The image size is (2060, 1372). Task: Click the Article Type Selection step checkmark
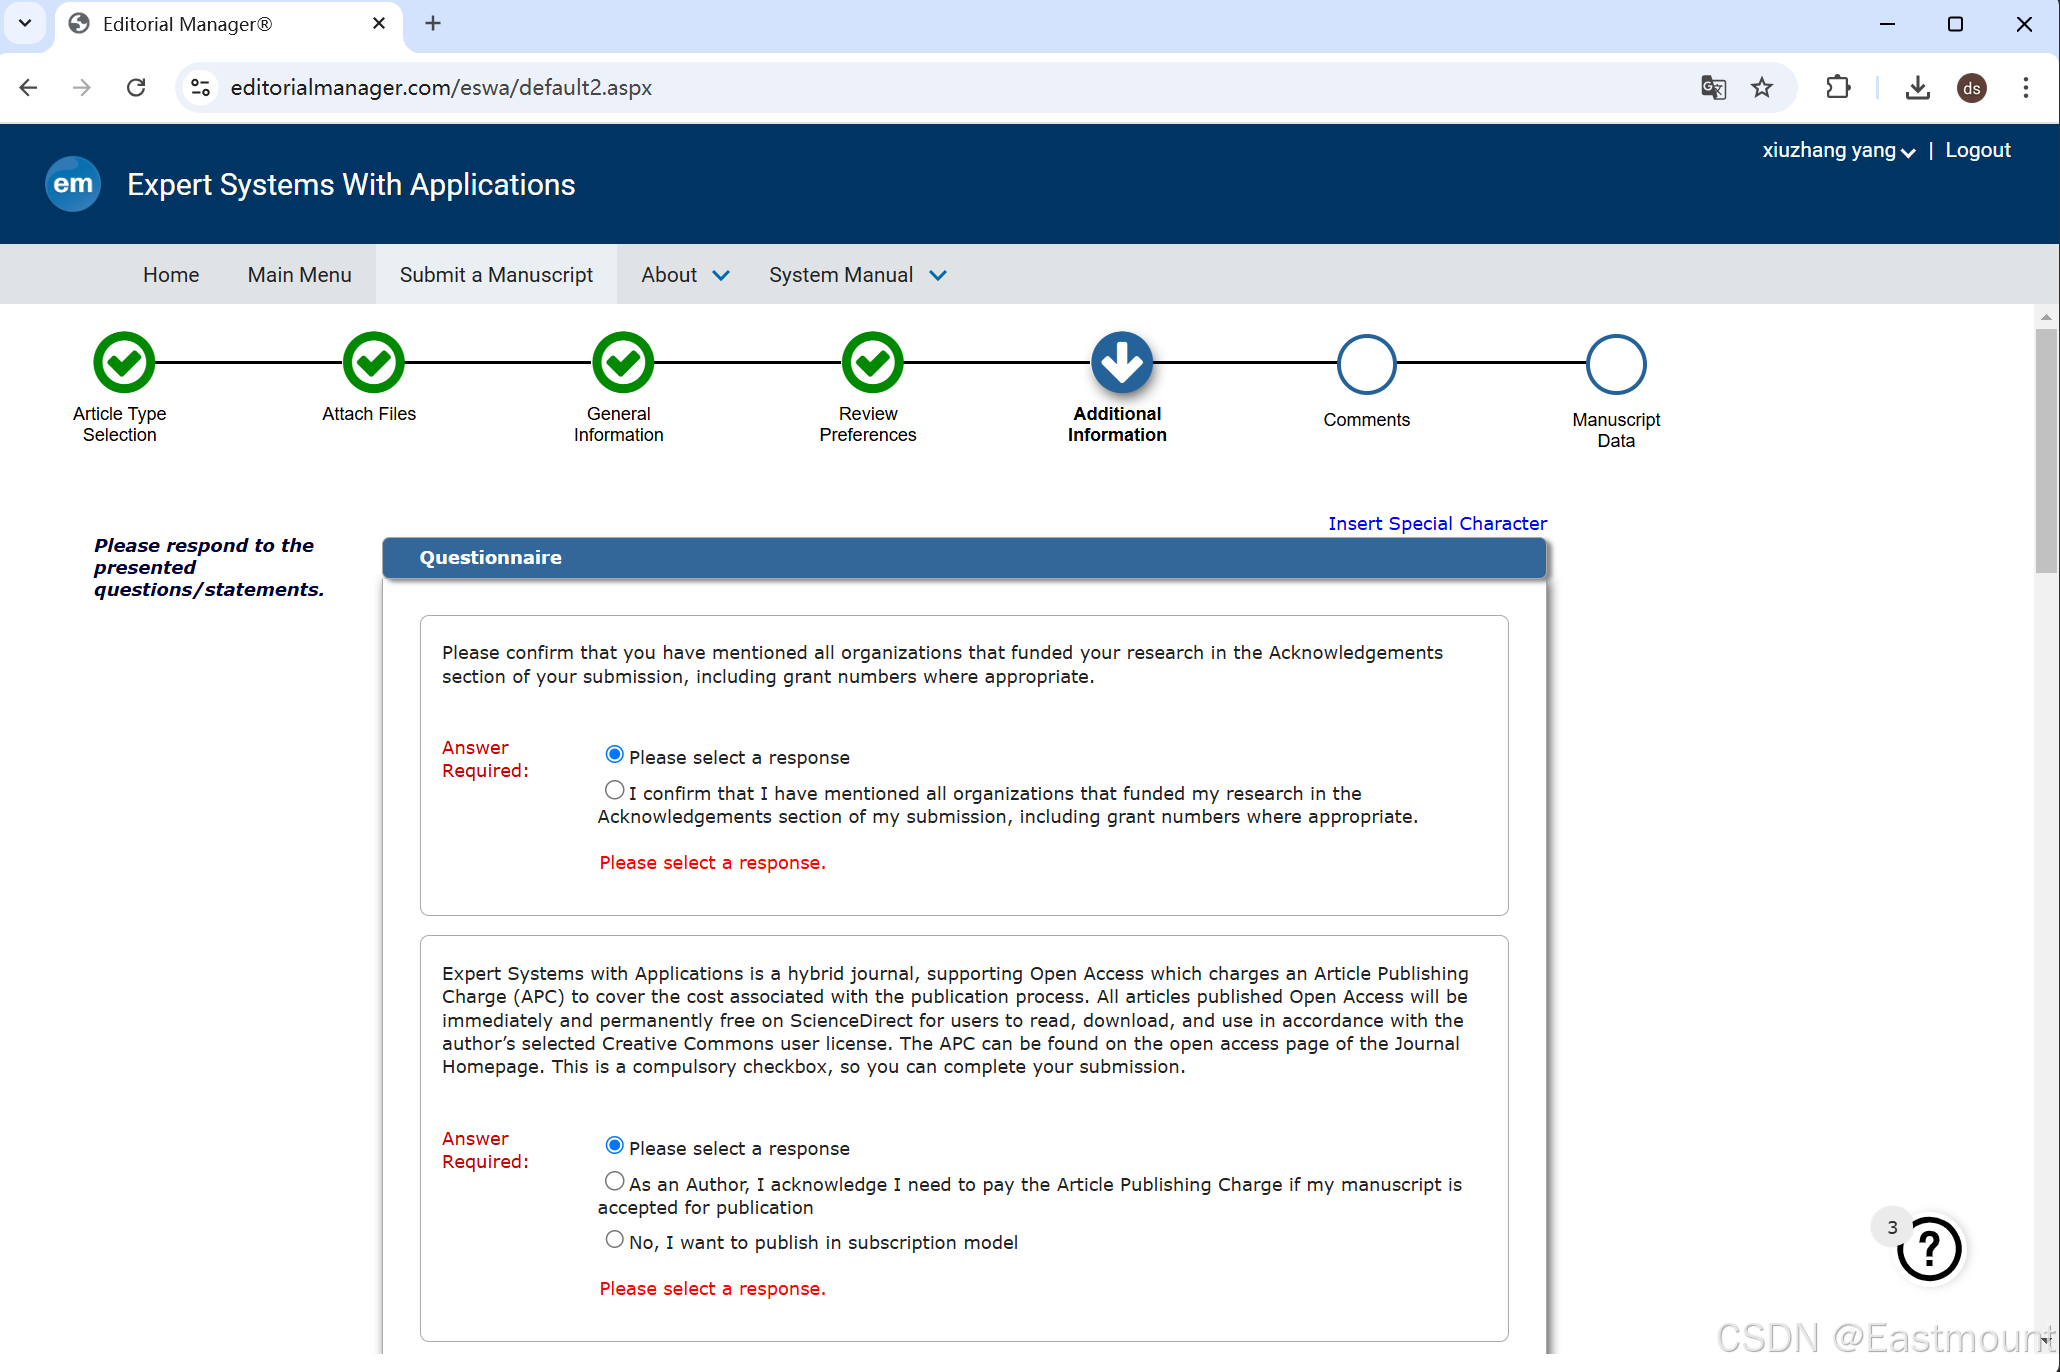(123, 363)
